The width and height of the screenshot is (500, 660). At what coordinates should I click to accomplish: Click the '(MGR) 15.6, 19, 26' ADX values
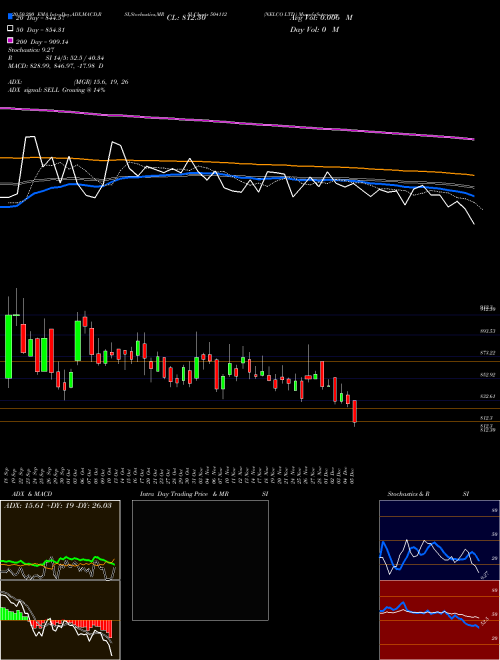tap(101, 82)
